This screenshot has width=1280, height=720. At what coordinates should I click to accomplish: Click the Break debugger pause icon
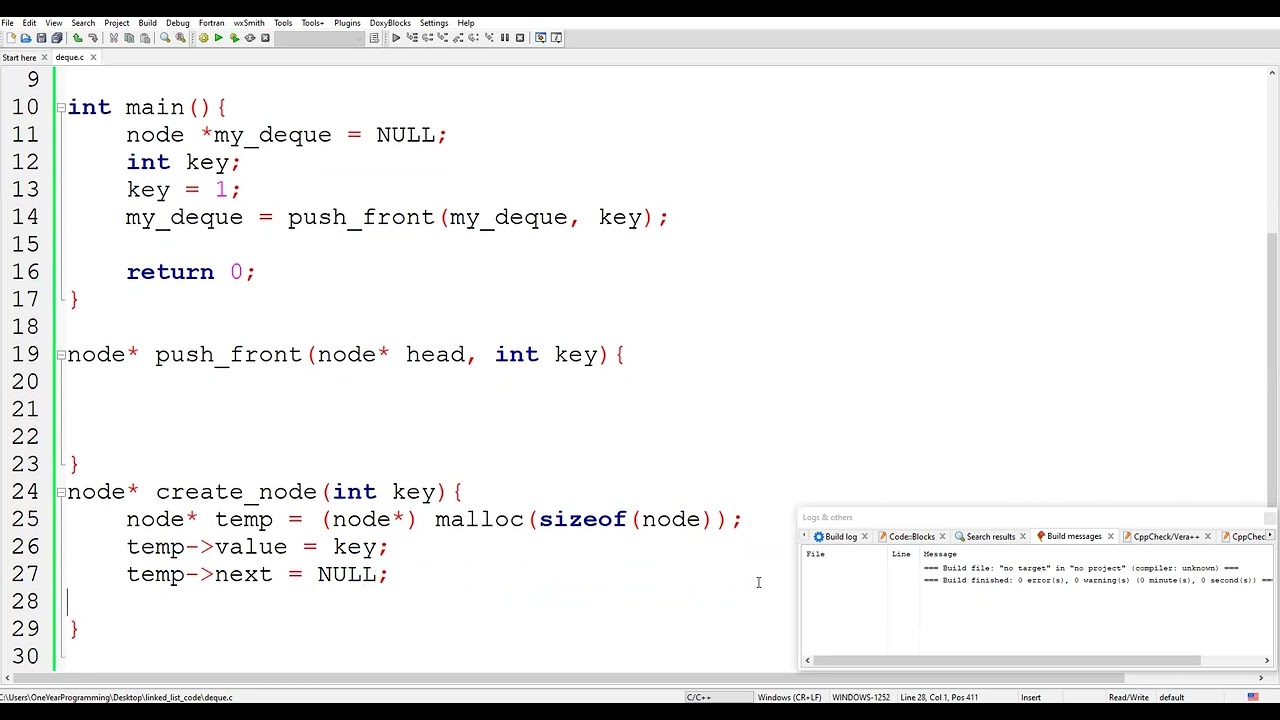[x=505, y=38]
